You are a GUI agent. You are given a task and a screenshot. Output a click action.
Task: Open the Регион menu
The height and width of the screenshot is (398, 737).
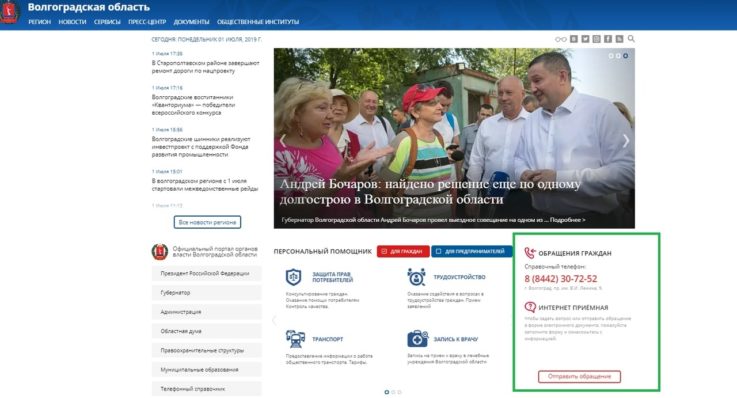coord(39,22)
